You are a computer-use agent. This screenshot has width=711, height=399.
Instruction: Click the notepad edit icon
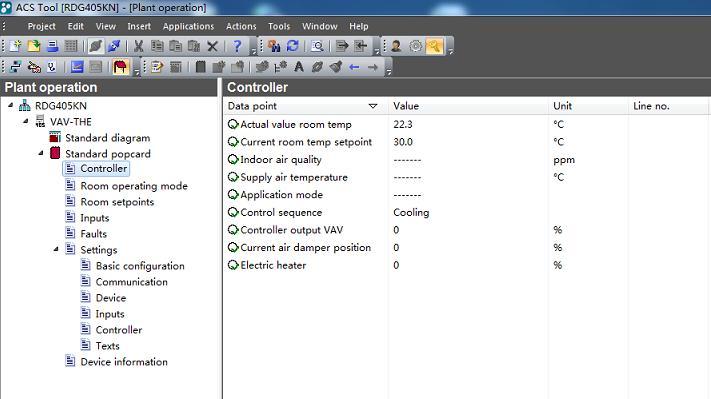pyautogui.click(x=157, y=68)
